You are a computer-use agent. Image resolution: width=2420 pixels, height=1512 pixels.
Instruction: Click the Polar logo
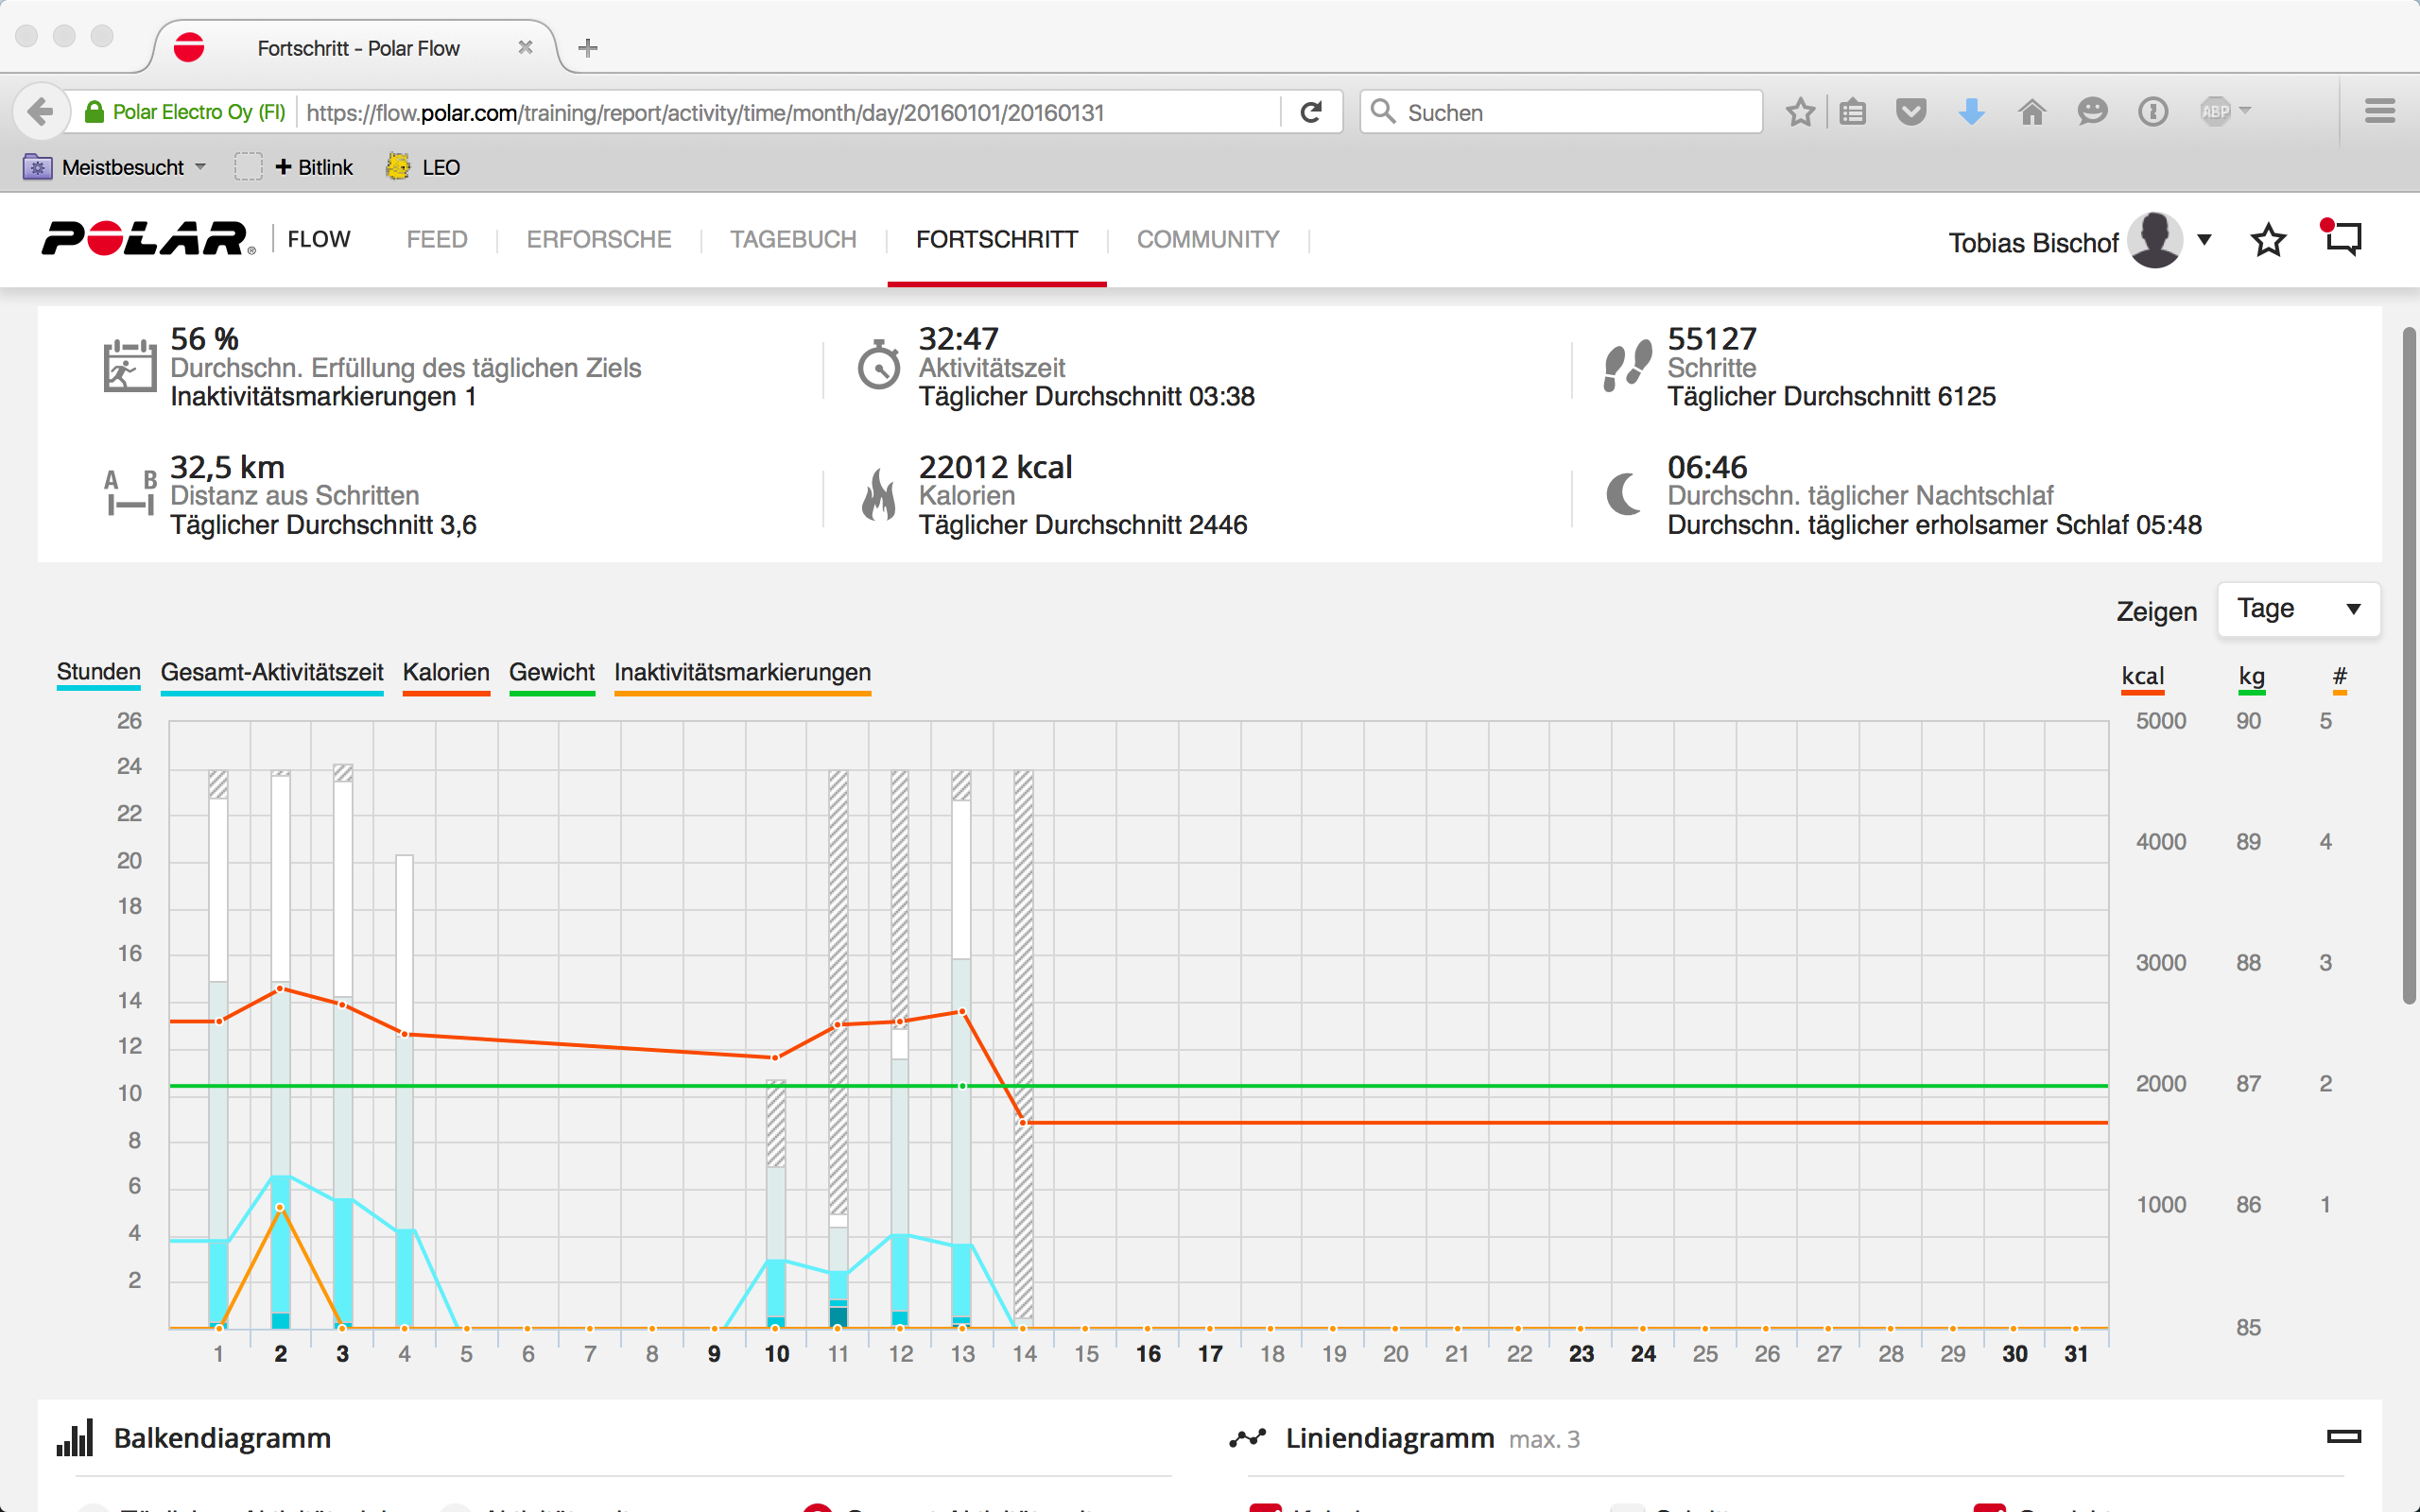[x=147, y=239]
